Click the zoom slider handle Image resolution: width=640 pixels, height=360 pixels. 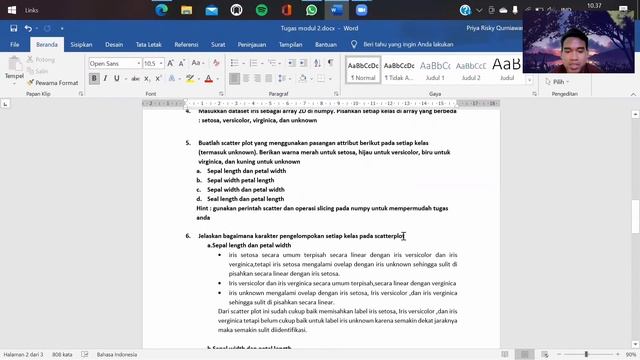pyautogui.click(x=586, y=354)
